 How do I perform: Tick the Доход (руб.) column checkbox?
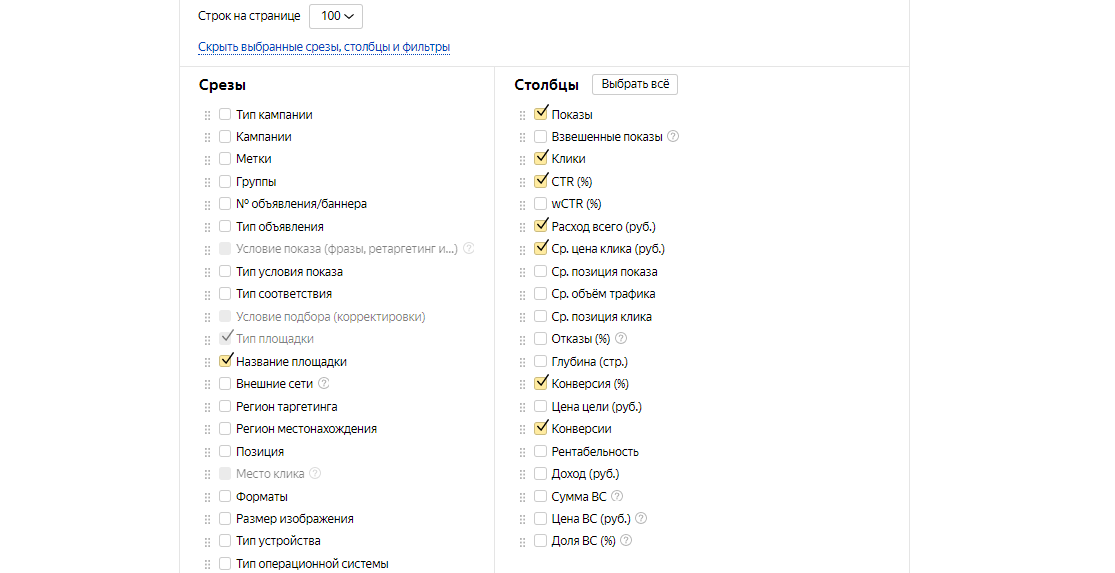(541, 474)
